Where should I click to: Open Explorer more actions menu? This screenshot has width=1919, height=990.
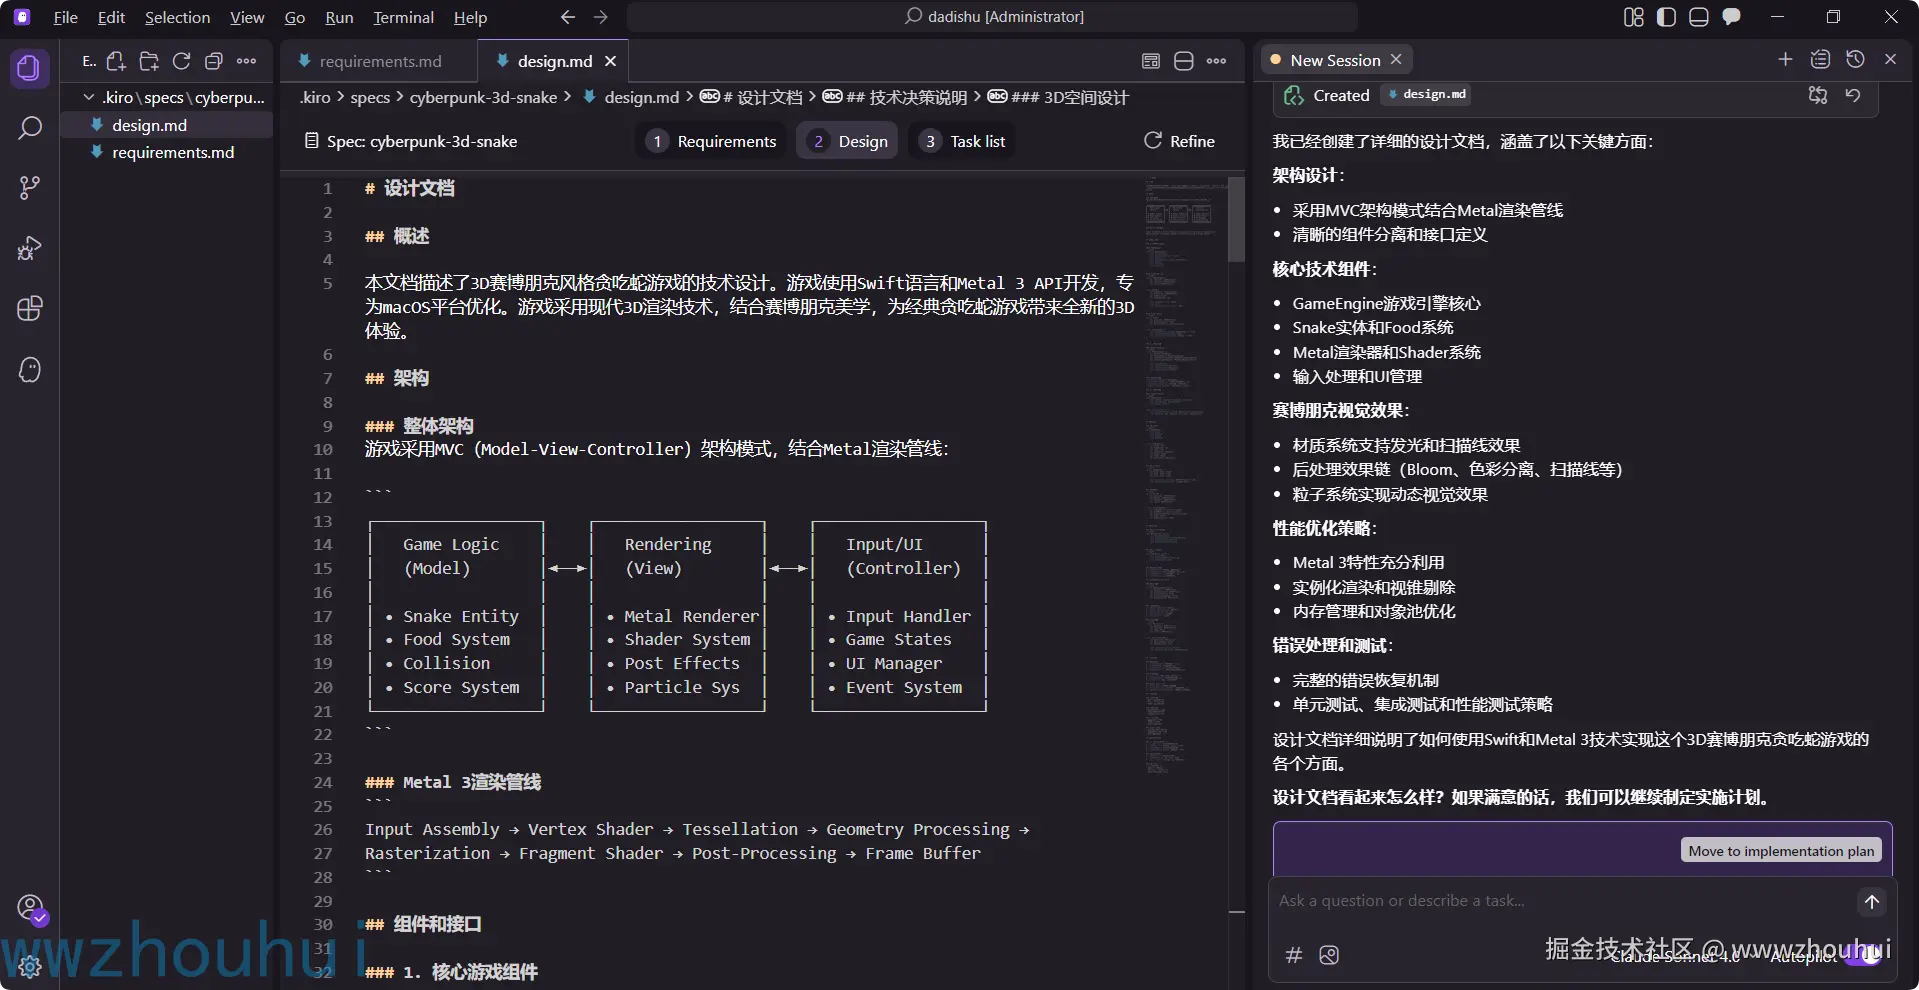246,61
